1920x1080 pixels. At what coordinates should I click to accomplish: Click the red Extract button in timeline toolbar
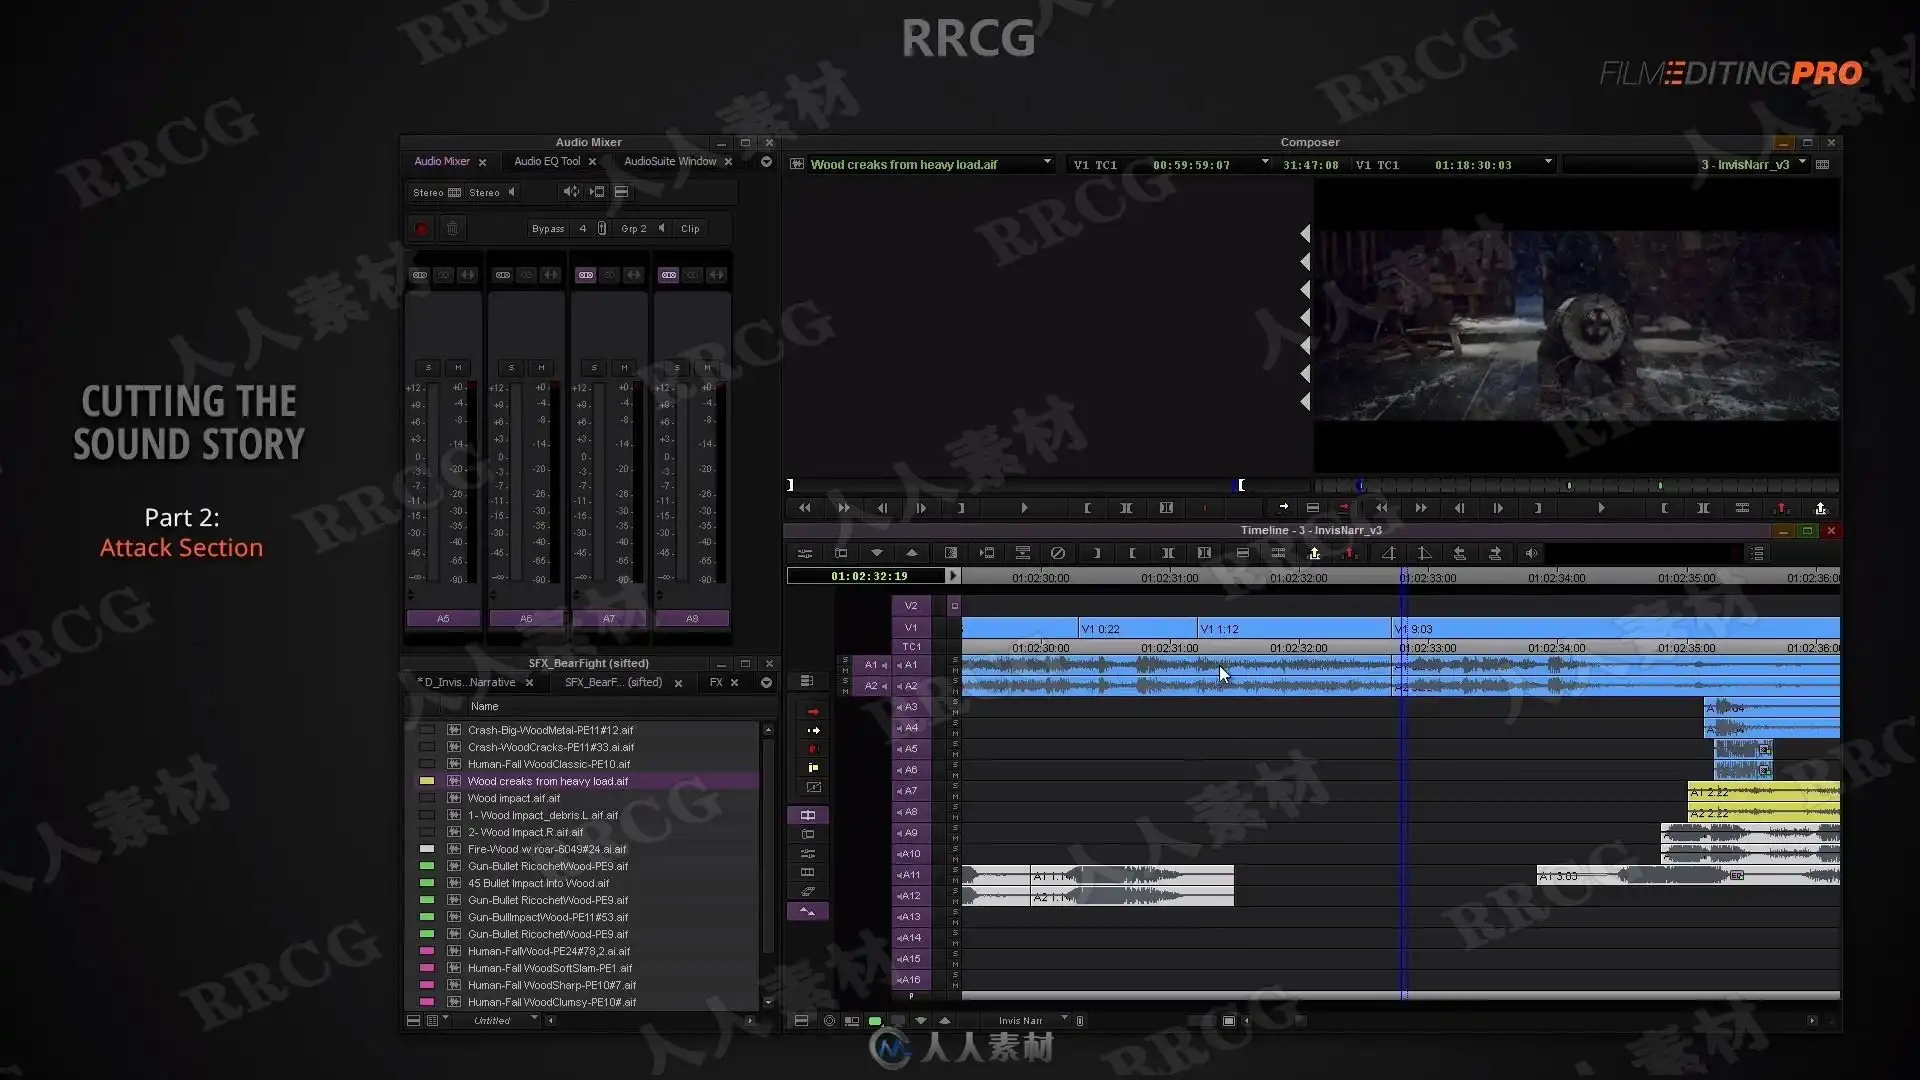click(x=1350, y=553)
